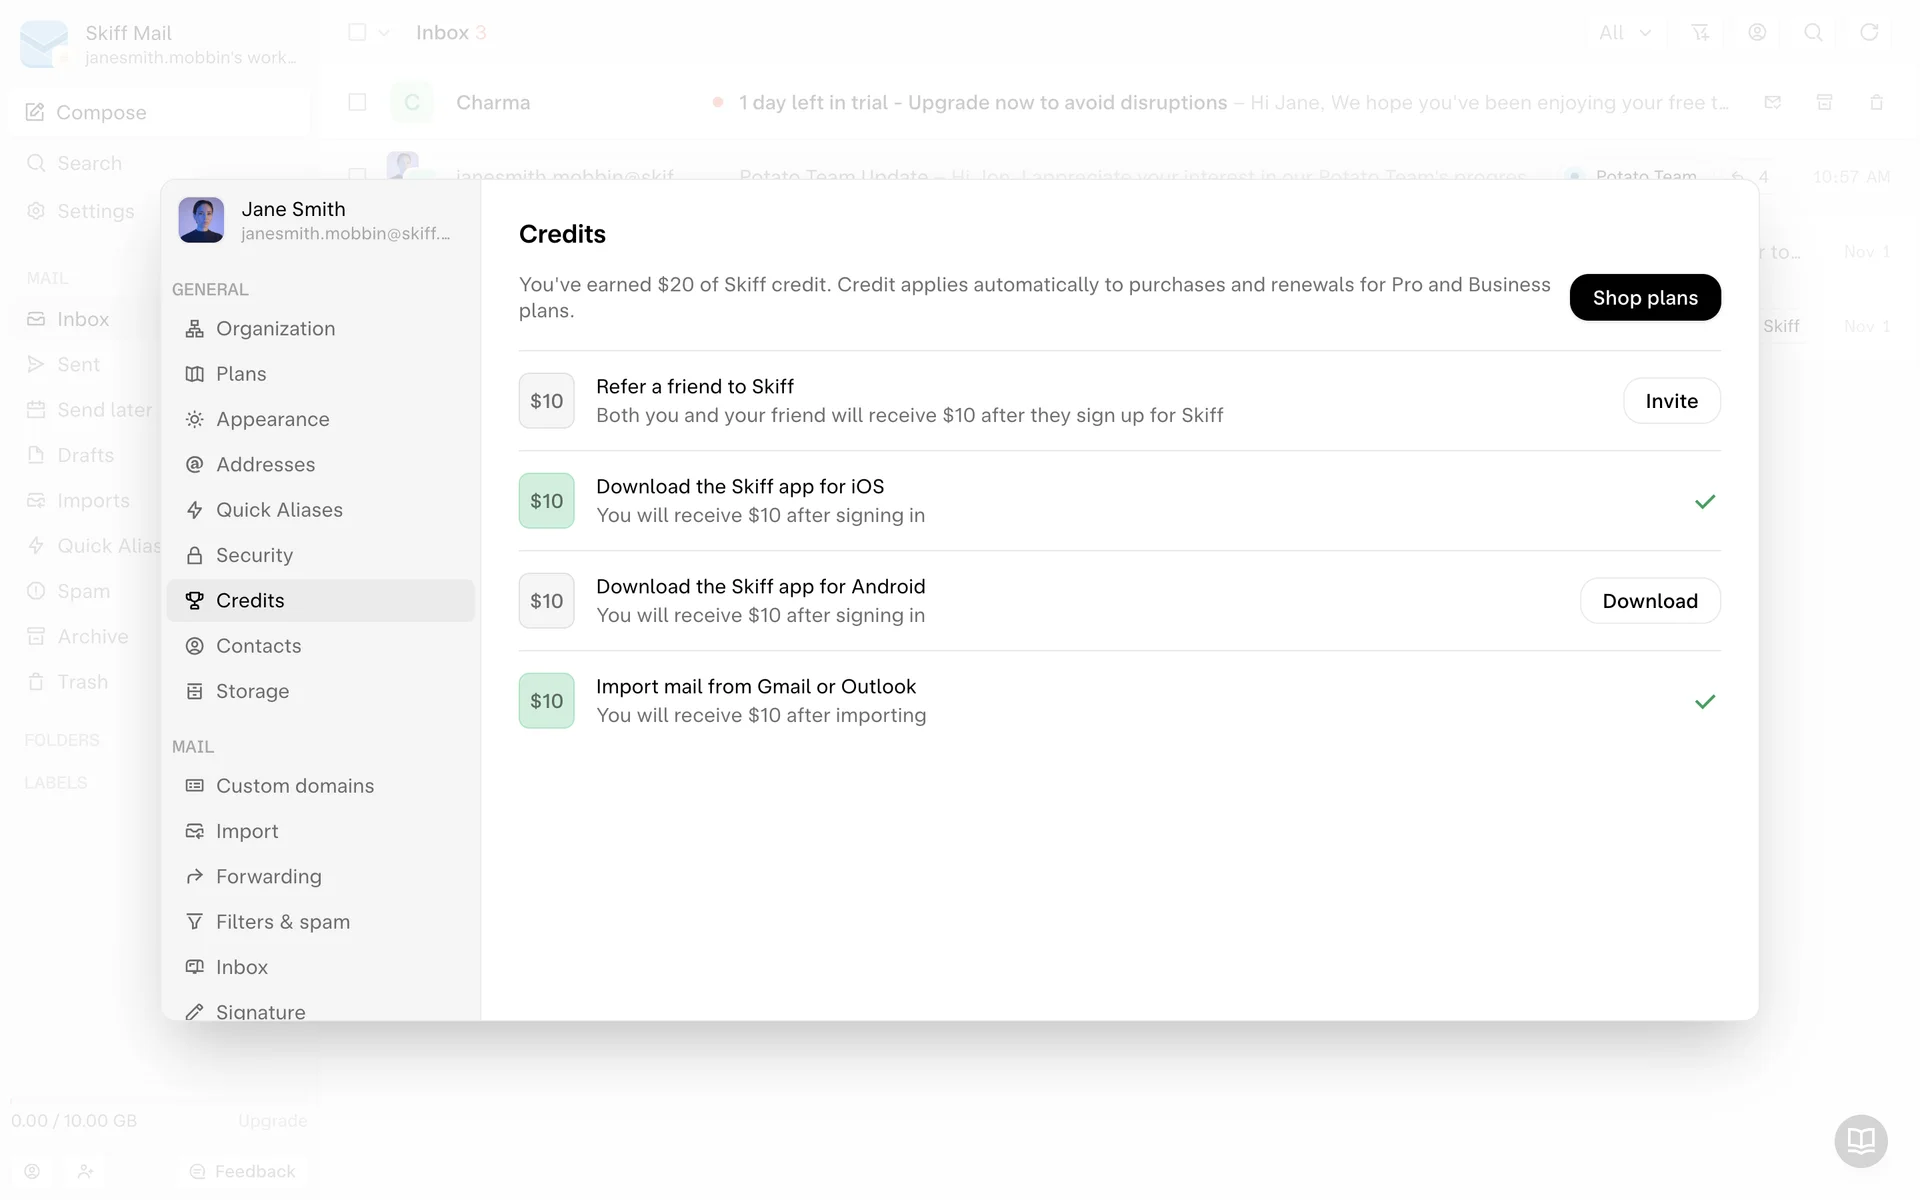Toggle the select-all checkbox above inbox
1920x1200 pixels.
(x=357, y=32)
